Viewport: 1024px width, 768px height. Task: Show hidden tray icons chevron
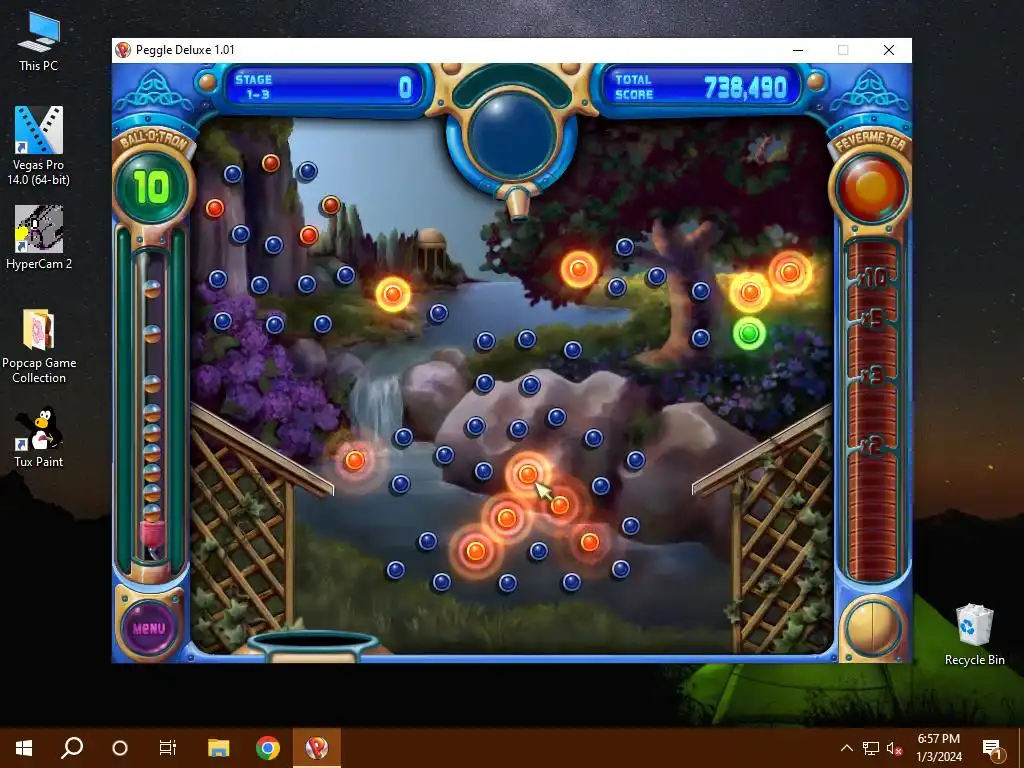[x=846, y=748]
